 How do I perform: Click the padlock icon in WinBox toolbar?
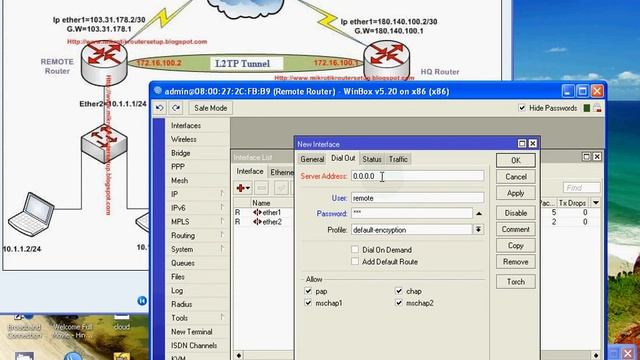point(597,108)
